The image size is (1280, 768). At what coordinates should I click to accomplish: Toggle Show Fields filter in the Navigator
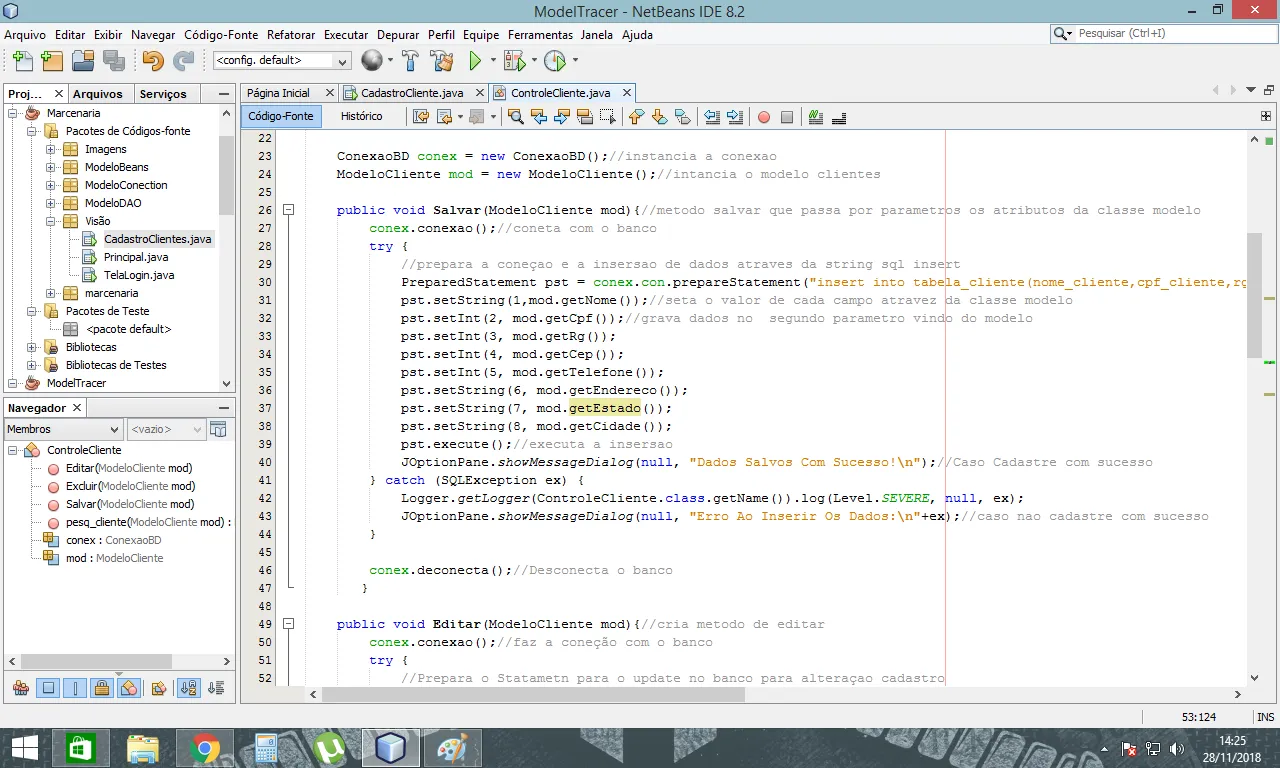click(48, 688)
